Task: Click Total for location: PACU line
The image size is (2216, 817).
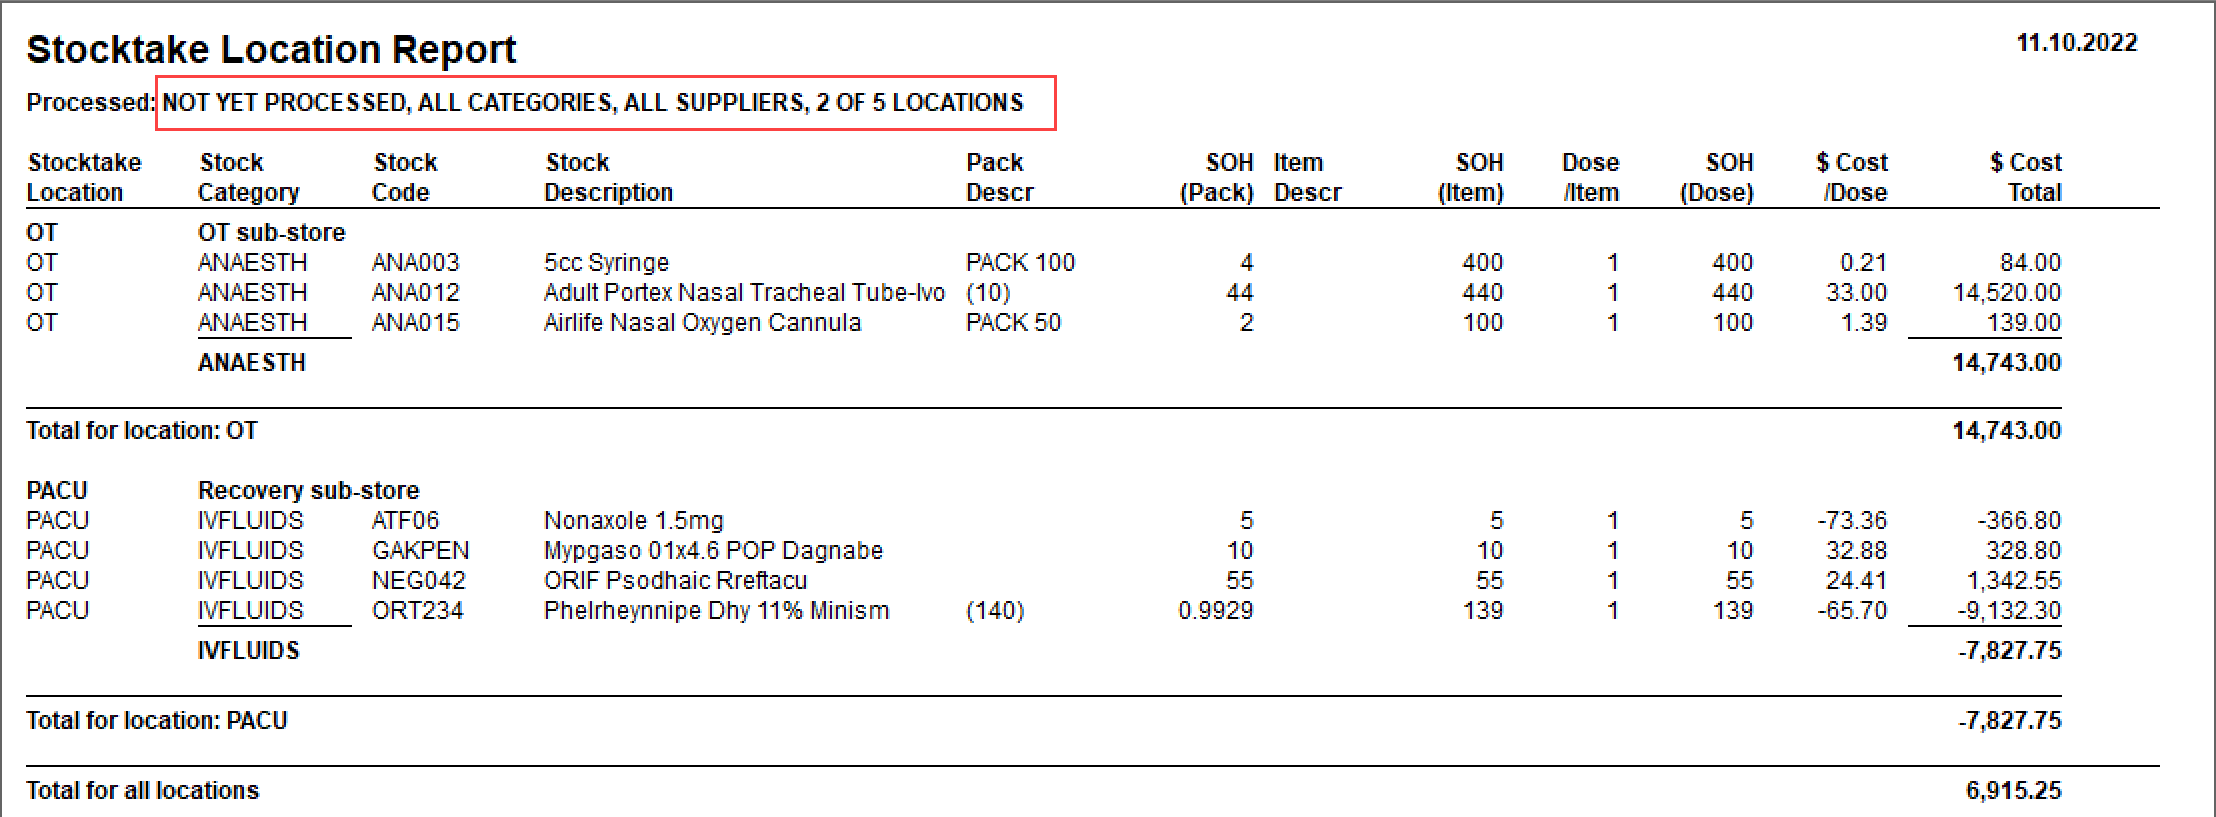Action: [1043, 720]
